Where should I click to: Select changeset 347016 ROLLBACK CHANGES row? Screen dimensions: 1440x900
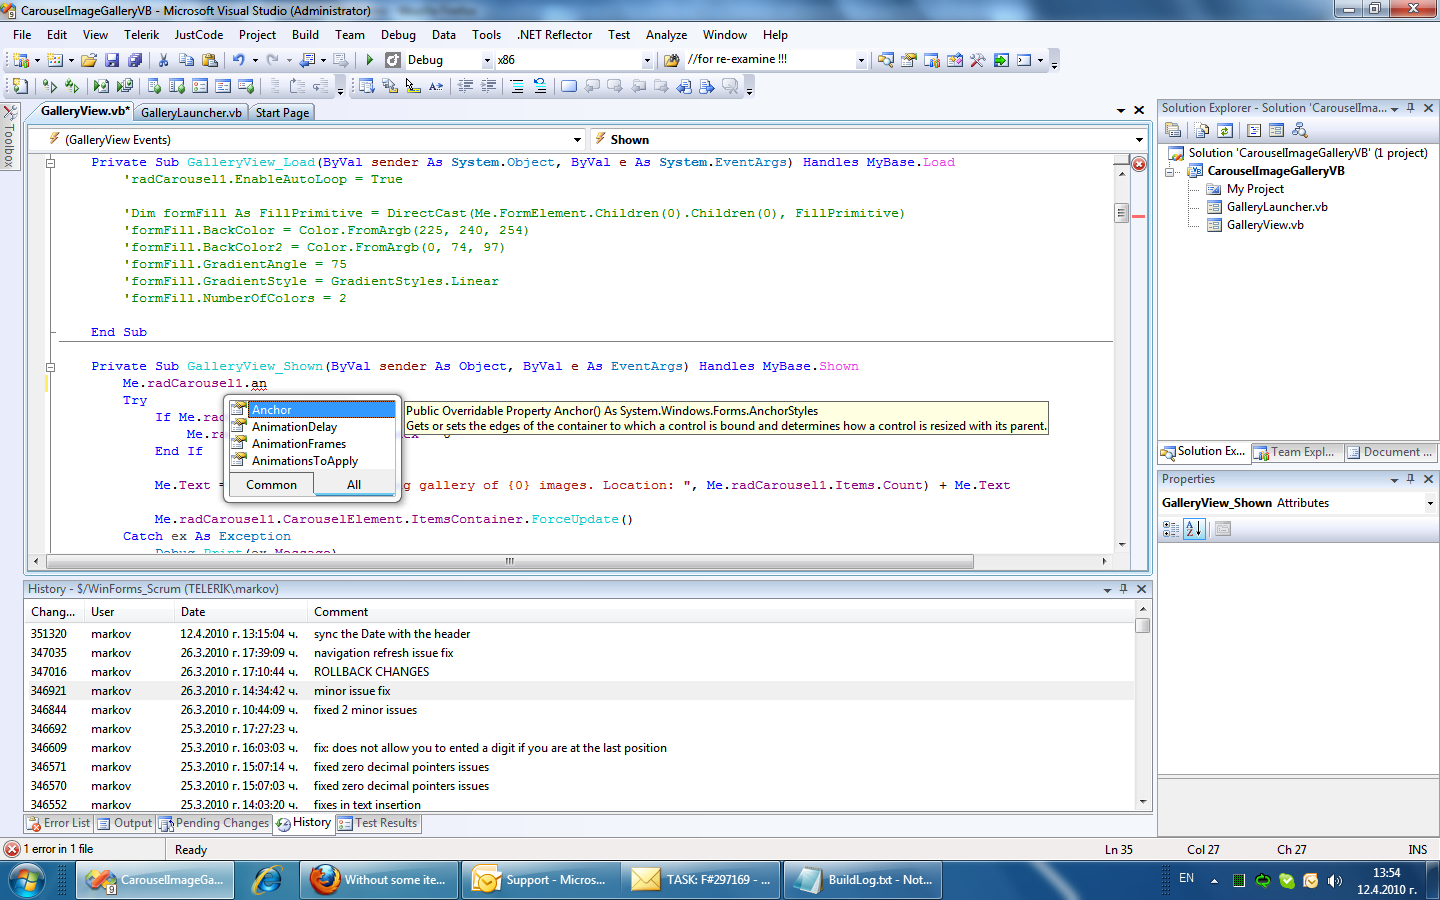click(580, 672)
